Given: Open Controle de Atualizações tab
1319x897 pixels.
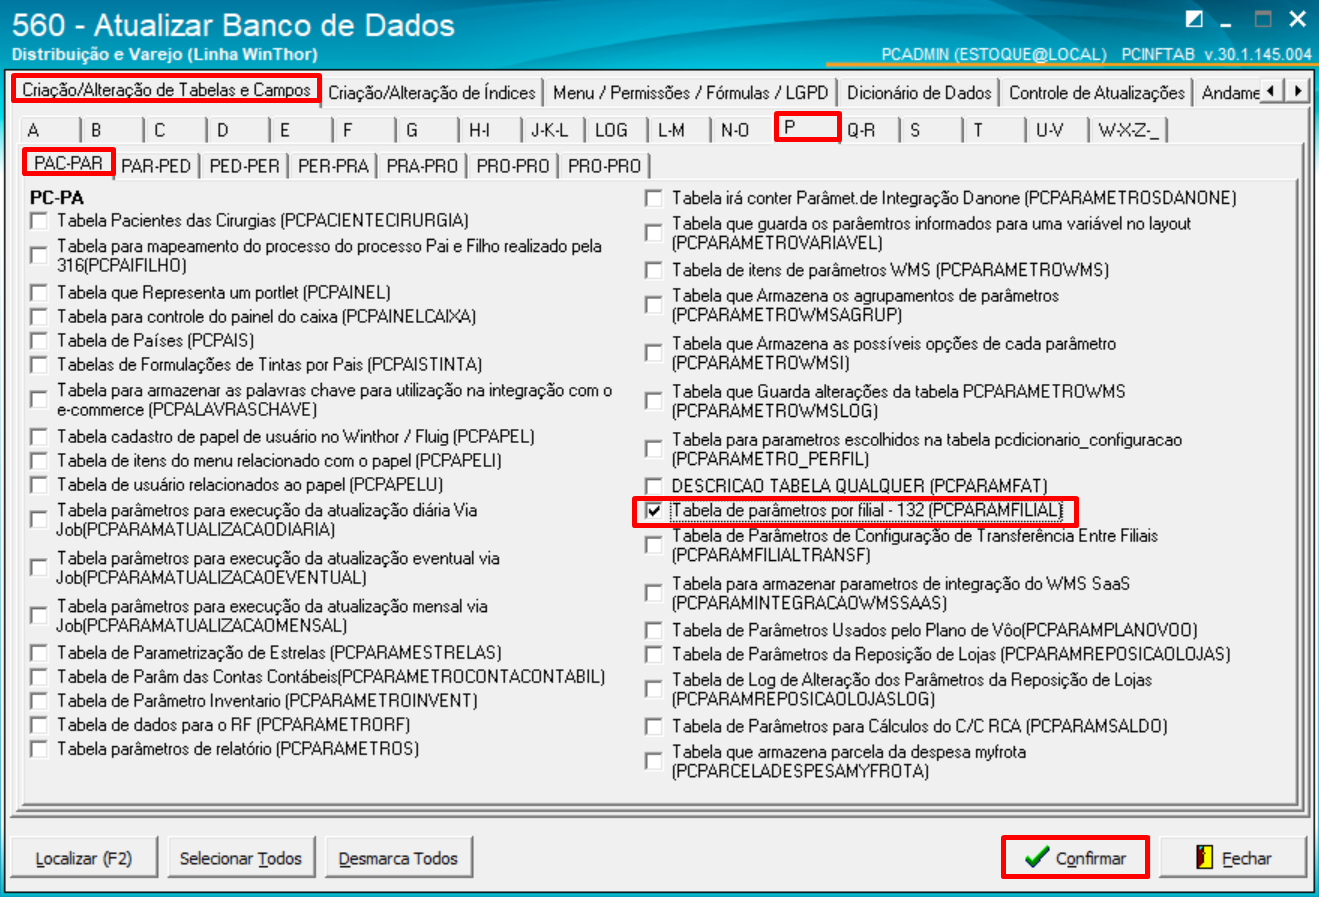Looking at the screenshot, I should click(x=1097, y=93).
